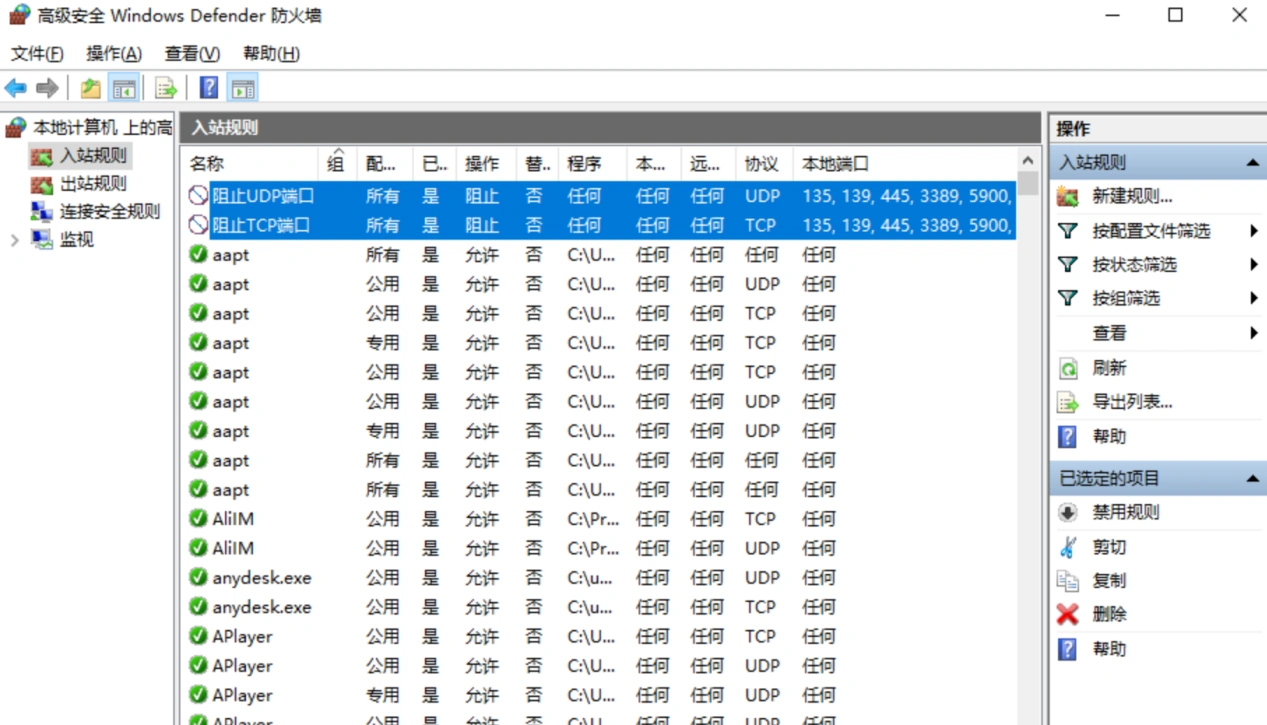Click the block icon of rule 阻止TCP端口
This screenshot has height=725, width=1267.
coord(198,225)
